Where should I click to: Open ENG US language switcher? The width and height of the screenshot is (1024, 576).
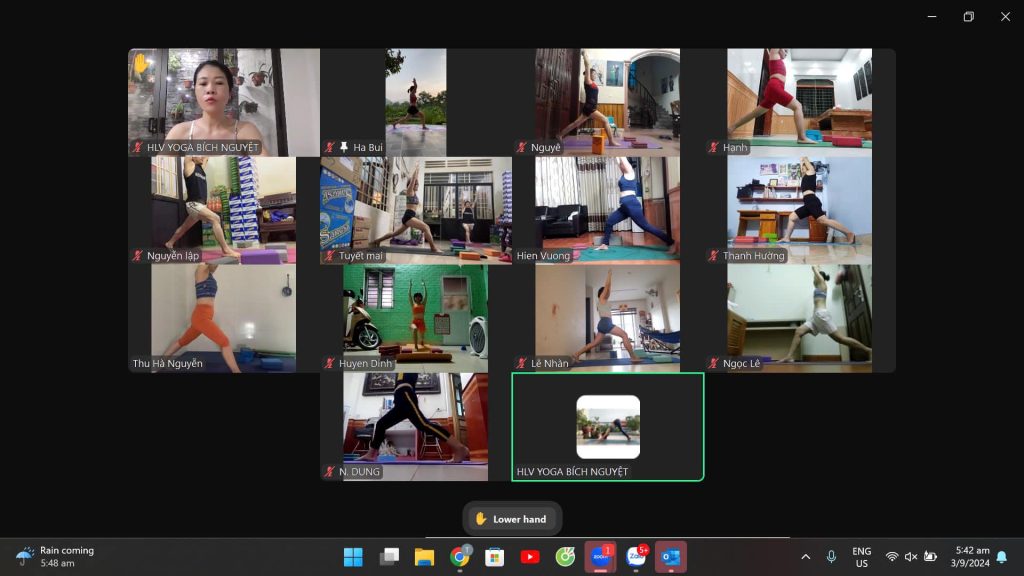coord(861,557)
